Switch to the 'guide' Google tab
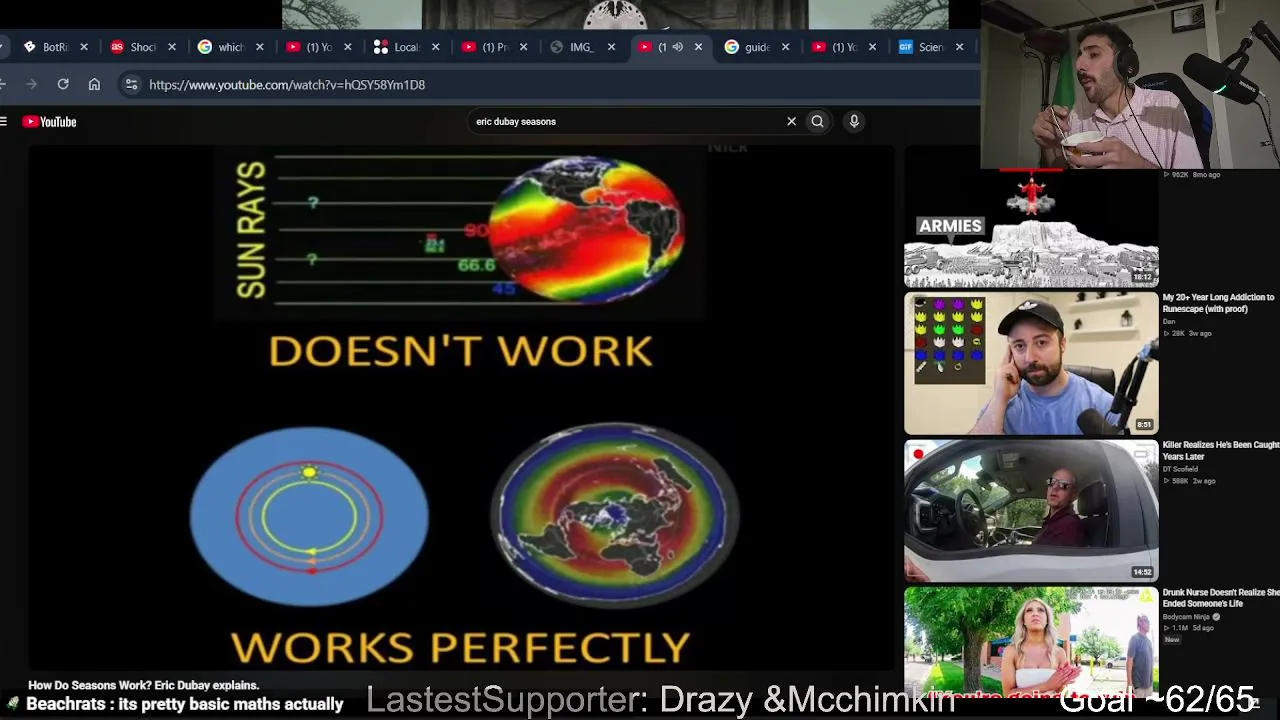Screen dimensions: 1280x720 755,47
